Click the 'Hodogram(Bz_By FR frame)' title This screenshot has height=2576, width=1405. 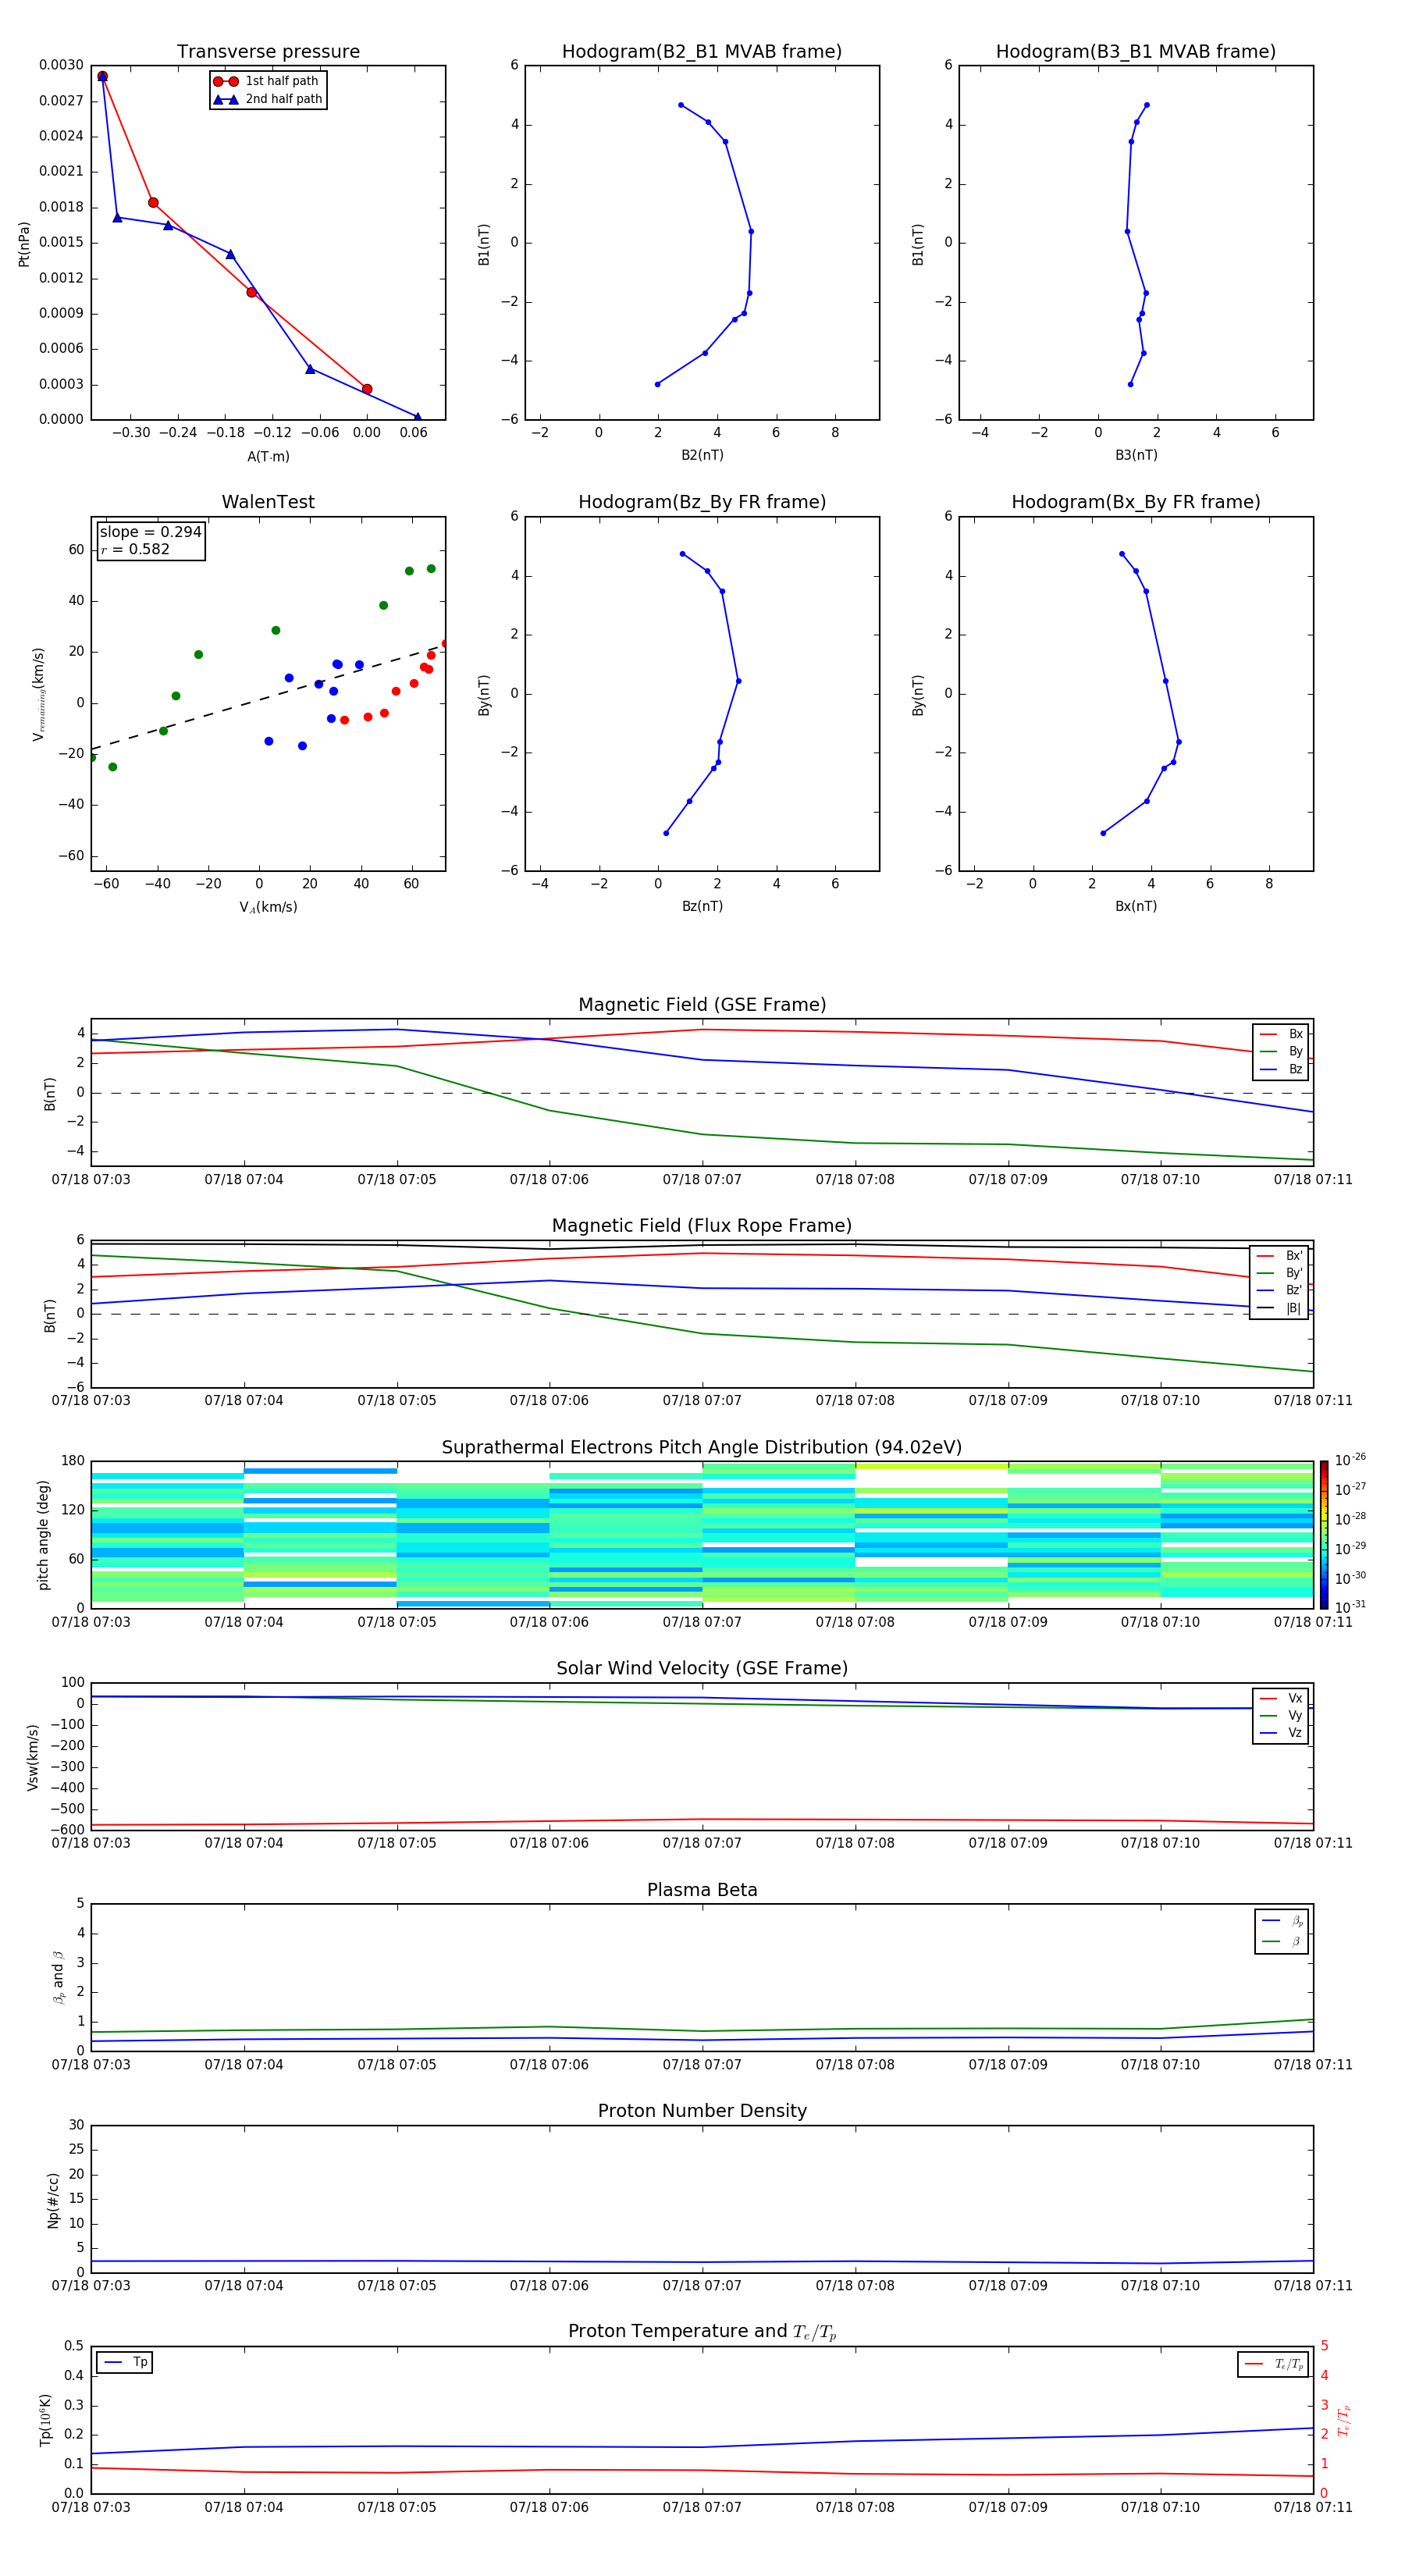702,502
